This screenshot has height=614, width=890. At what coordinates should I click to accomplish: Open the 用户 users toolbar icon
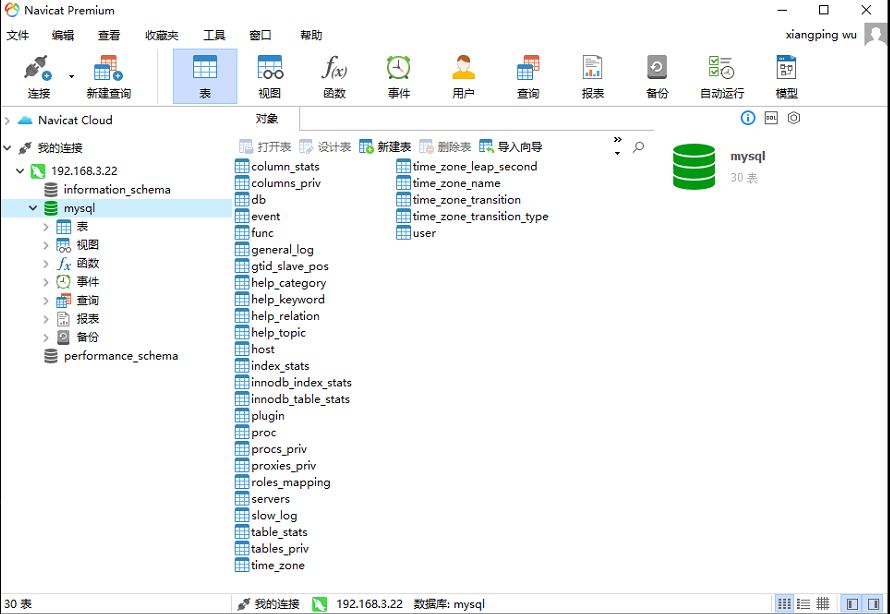[464, 77]
